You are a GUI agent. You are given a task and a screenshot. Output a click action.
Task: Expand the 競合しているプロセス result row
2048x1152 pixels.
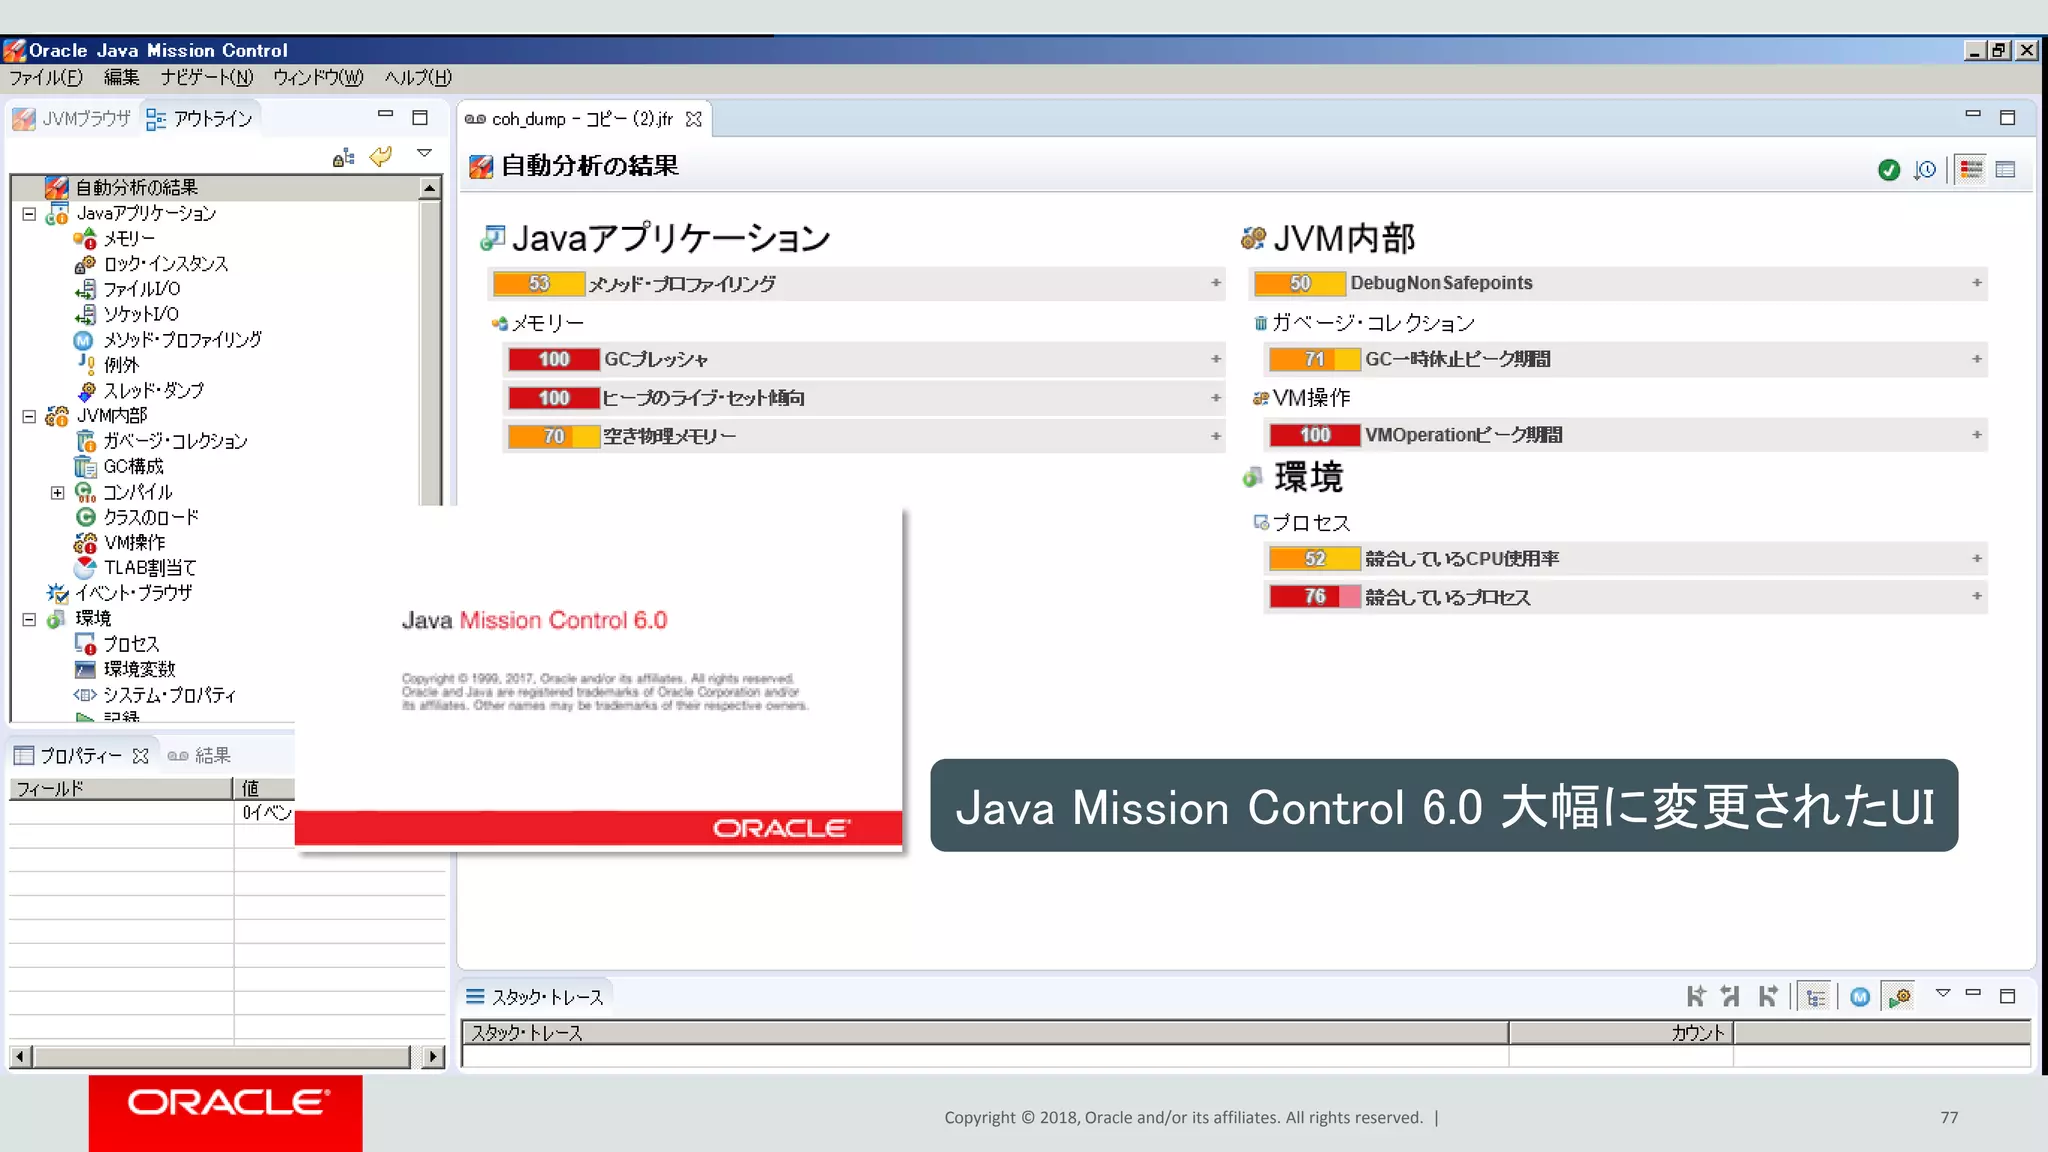pyautogui.click(x=1977, y=596)
